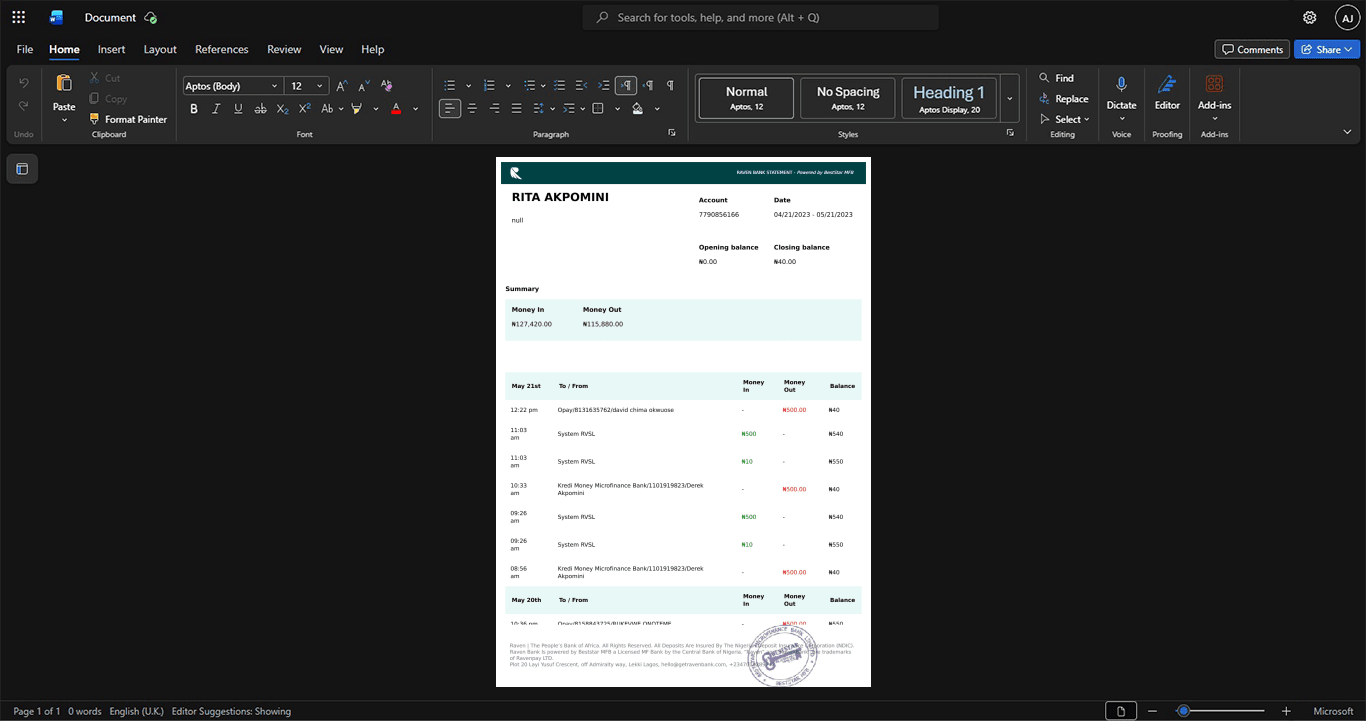Viewport: 1366px width, 721px height.
Task: Toggle right-to-left text direction
Action: click(648, 86)
